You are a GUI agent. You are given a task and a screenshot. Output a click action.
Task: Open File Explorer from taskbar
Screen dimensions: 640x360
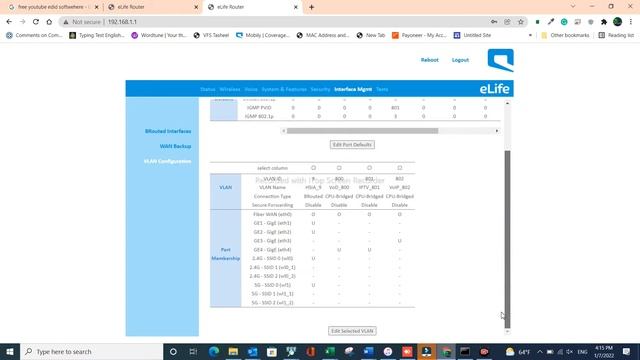[x=233, y=351]
